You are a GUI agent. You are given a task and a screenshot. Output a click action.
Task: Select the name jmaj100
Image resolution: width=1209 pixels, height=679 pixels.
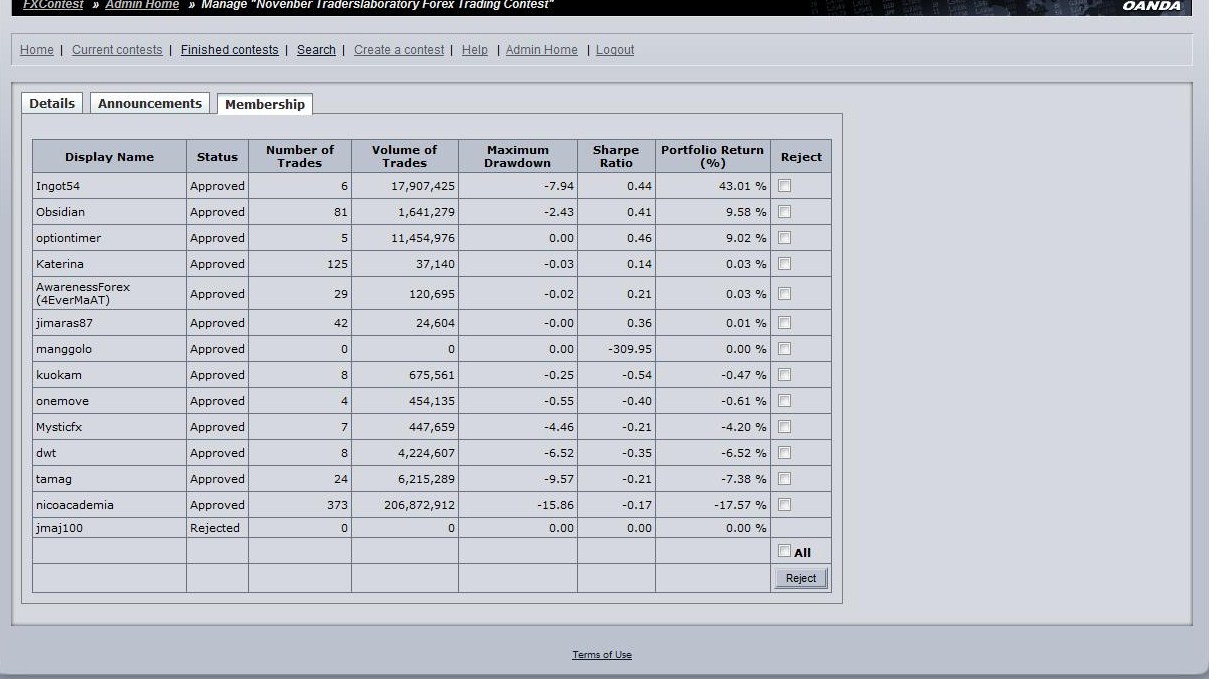click(x=59, y=528)
